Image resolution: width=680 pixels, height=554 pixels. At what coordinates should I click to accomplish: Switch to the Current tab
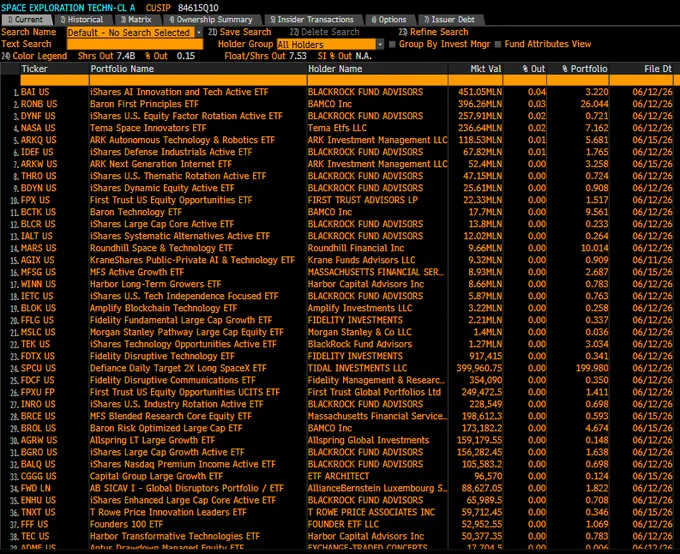tap(26, 20)
